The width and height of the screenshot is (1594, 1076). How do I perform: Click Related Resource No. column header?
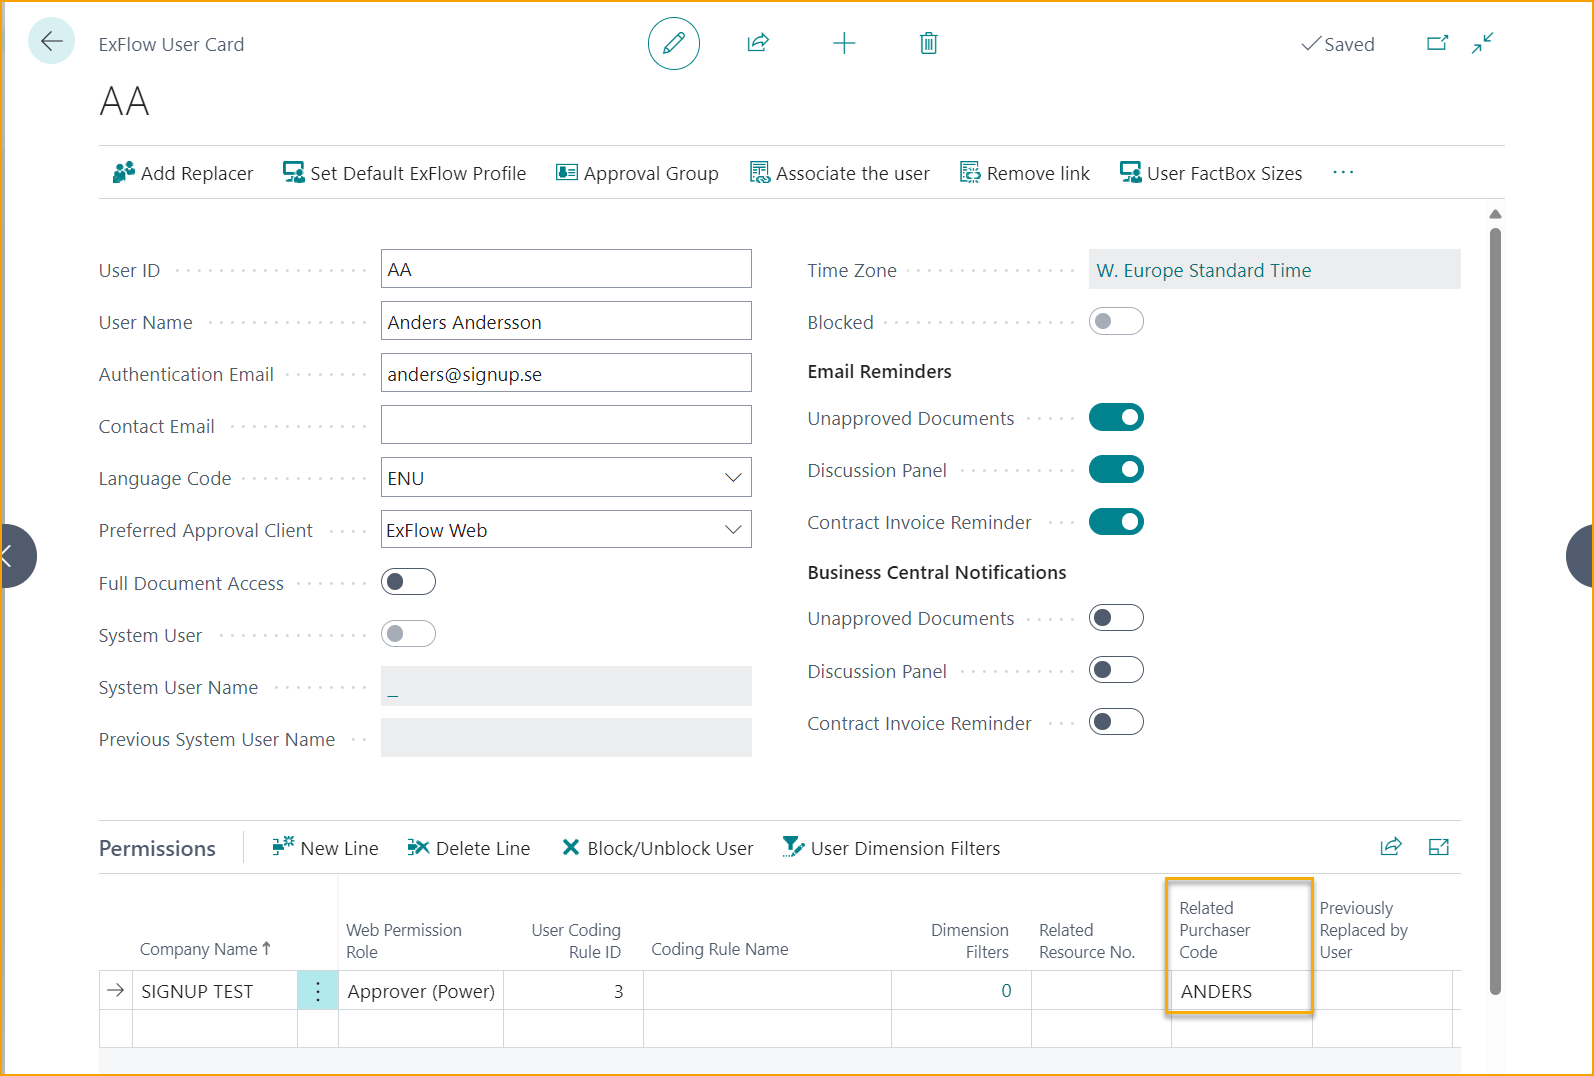click(1087, 941)
